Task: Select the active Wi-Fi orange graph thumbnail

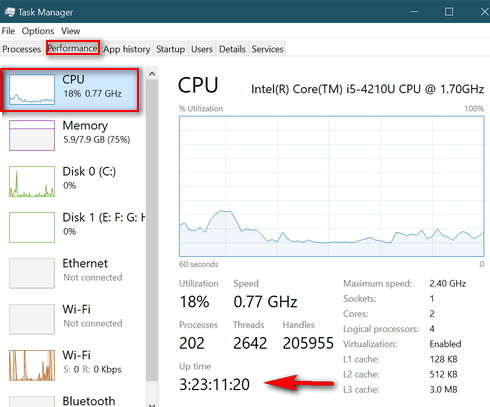Action: point(32,365)
